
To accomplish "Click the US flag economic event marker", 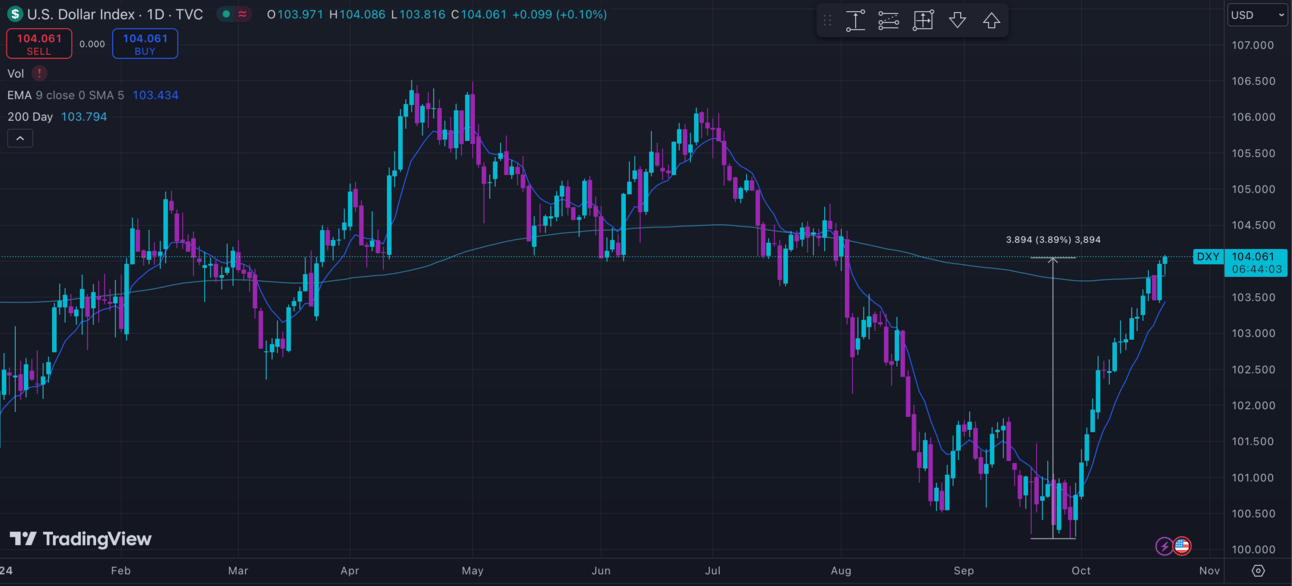I will tap(1181, 546).
